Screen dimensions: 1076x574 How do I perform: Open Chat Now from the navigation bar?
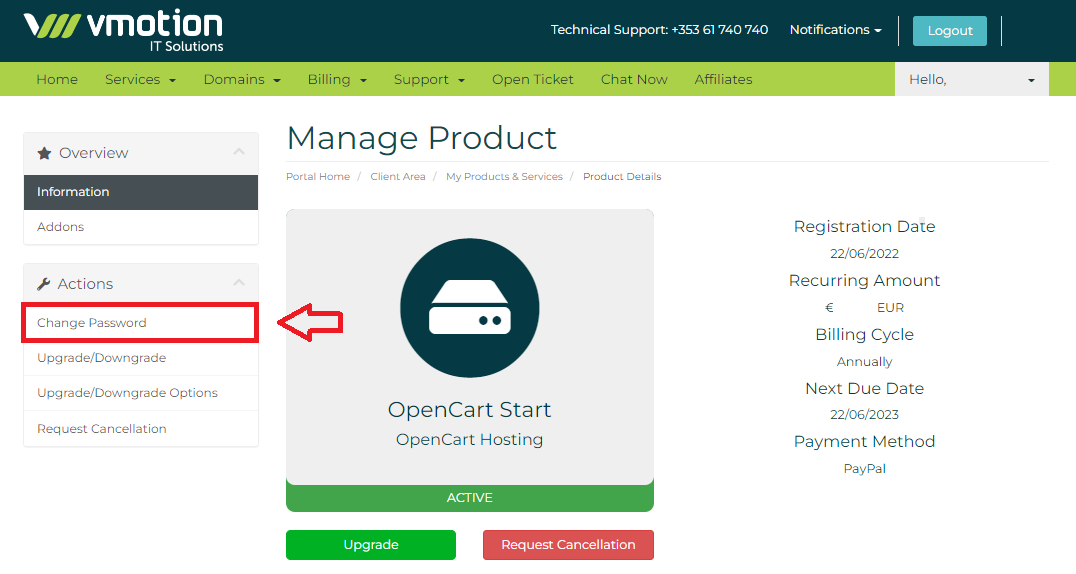[x=634, y=79]
